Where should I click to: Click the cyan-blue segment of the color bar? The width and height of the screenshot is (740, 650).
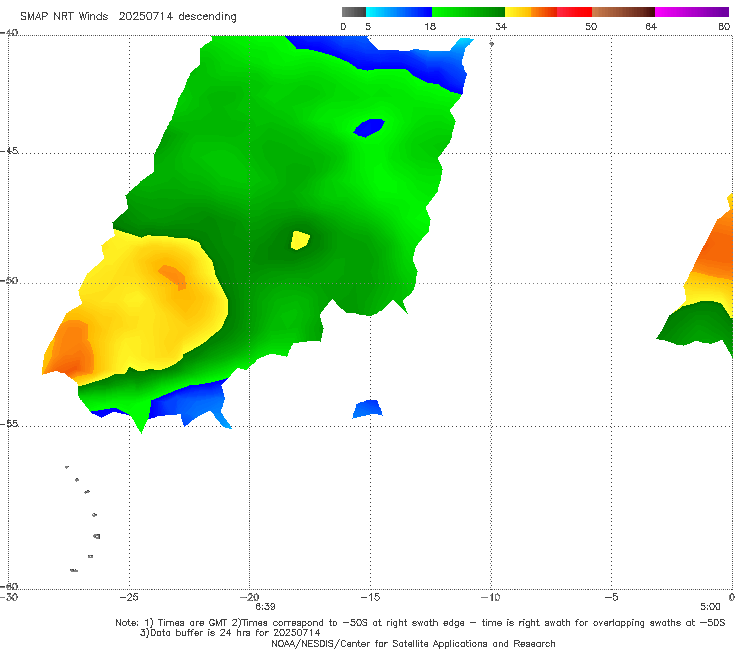[x=399, y=12]
